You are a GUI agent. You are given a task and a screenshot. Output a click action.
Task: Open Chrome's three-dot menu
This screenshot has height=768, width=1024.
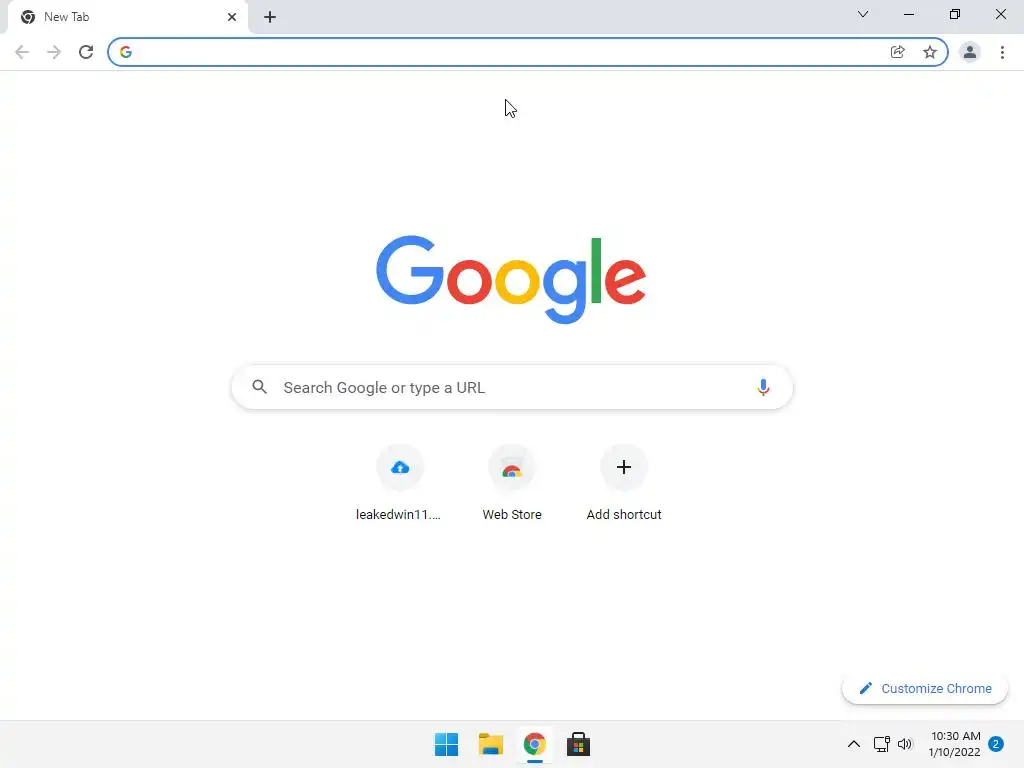(1002, 52)
